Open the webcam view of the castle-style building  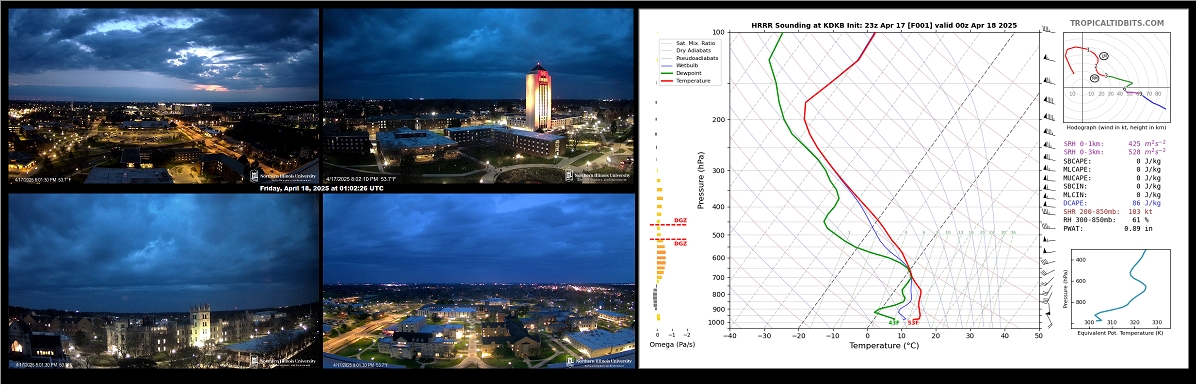[163, 280]
